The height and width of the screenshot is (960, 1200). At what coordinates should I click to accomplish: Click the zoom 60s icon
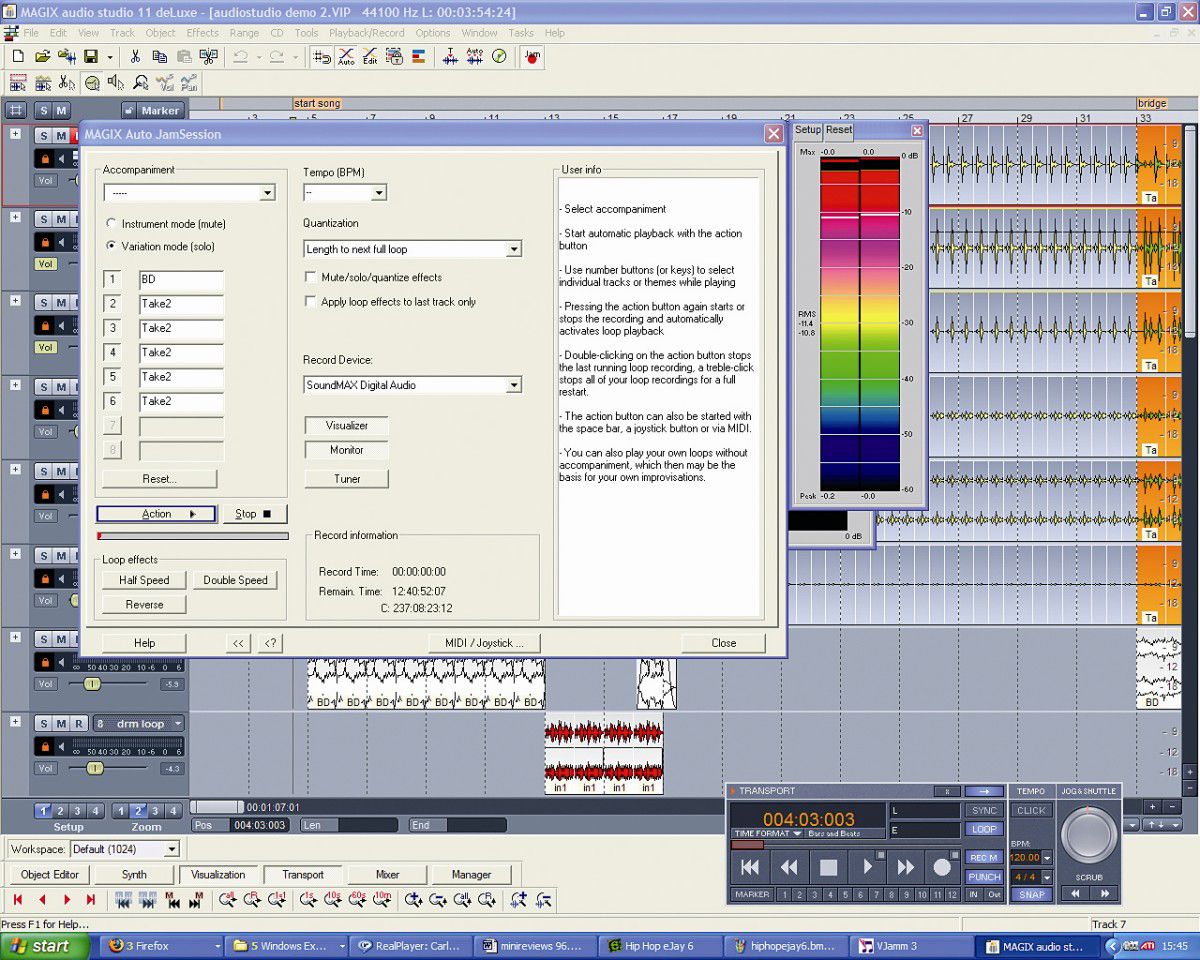[358, 900]
